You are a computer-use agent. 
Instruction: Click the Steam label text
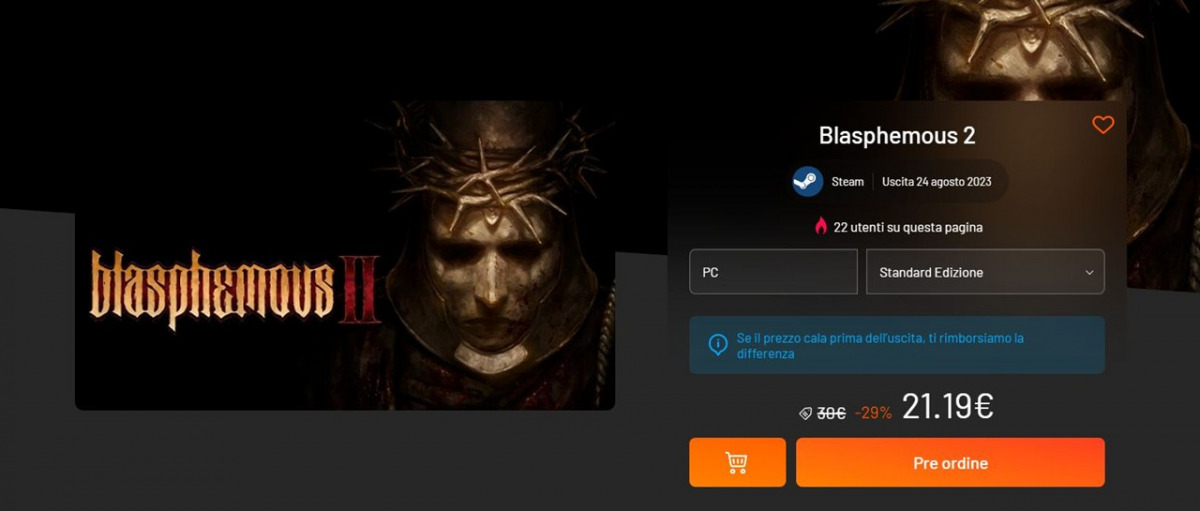(848, 182)
